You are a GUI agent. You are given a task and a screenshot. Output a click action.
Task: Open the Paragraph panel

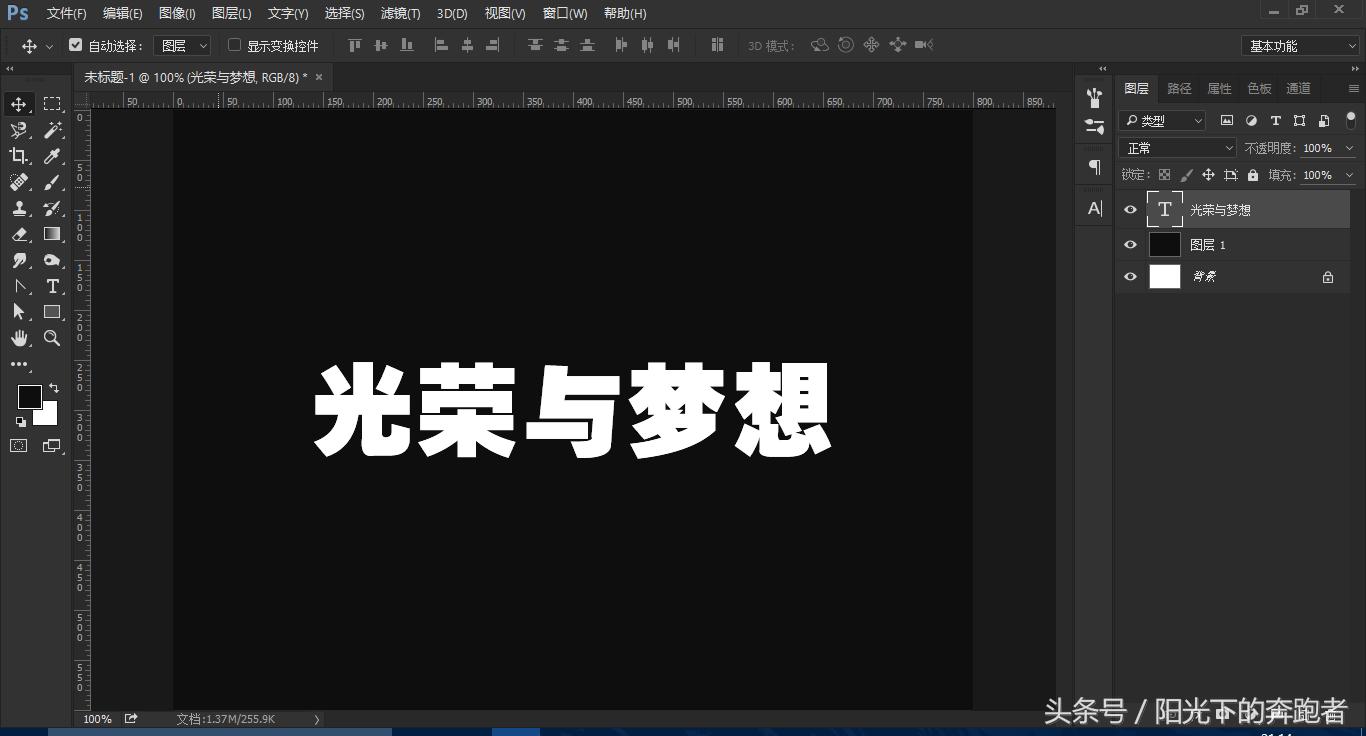click(x=1093, y=167)
